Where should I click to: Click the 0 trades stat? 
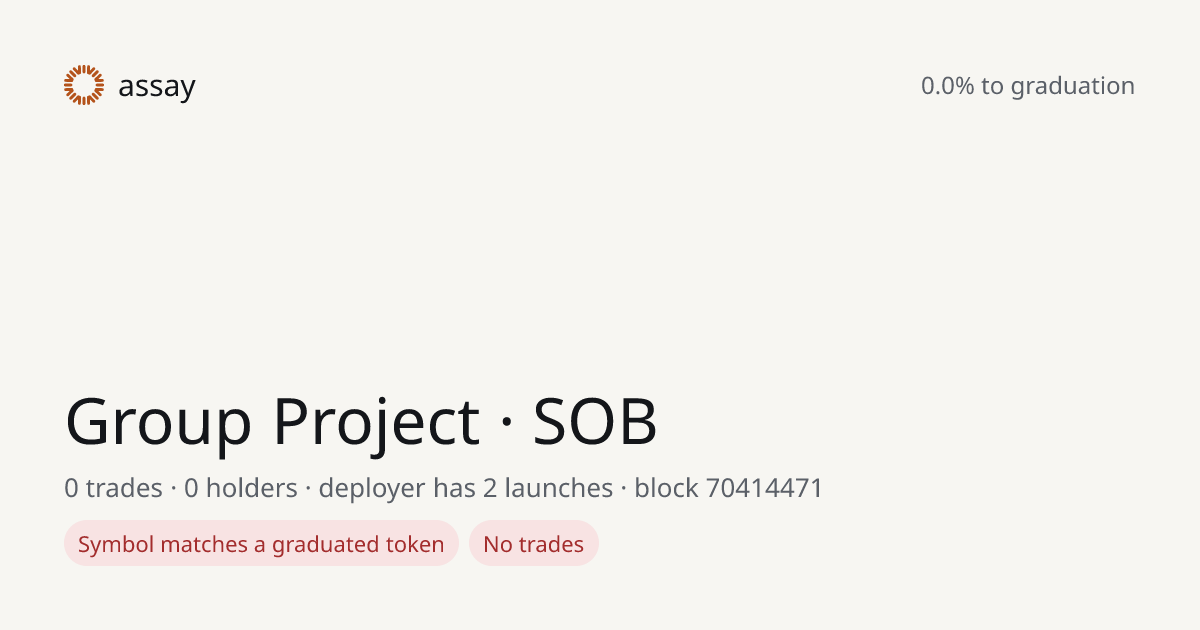[113, 488]
